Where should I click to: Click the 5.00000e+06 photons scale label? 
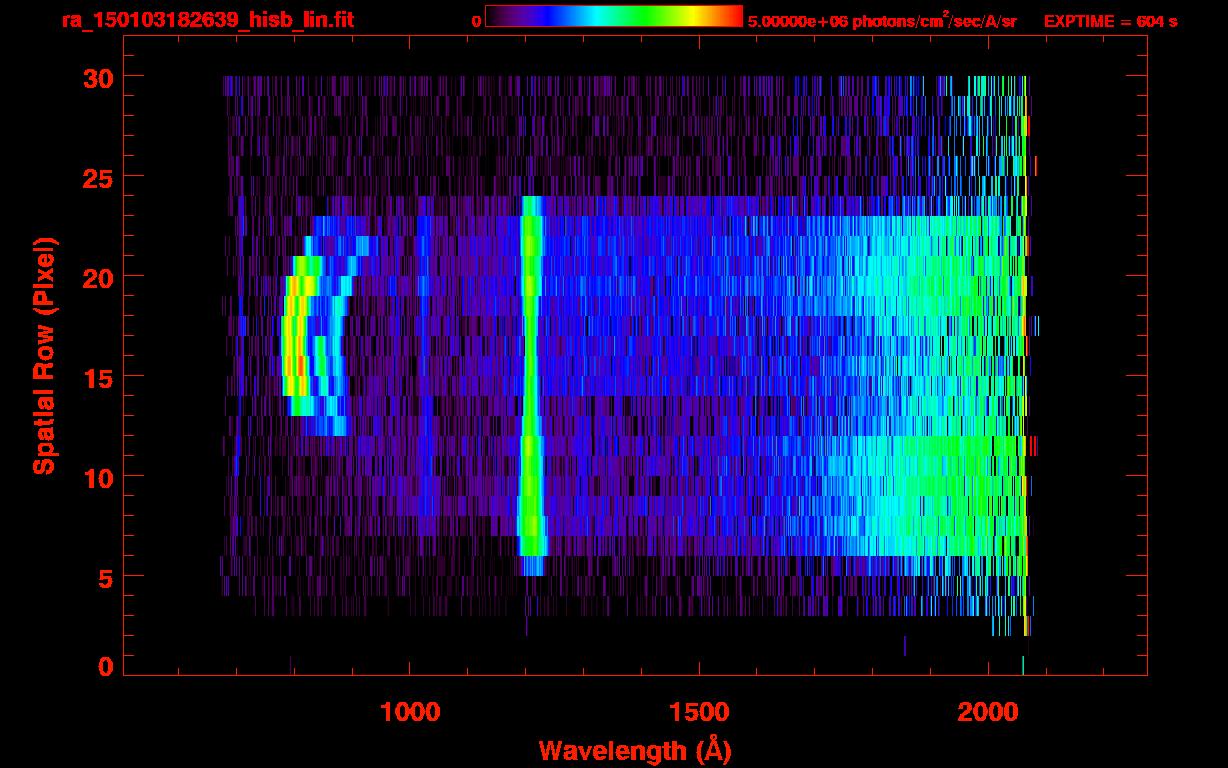[882, 20]
